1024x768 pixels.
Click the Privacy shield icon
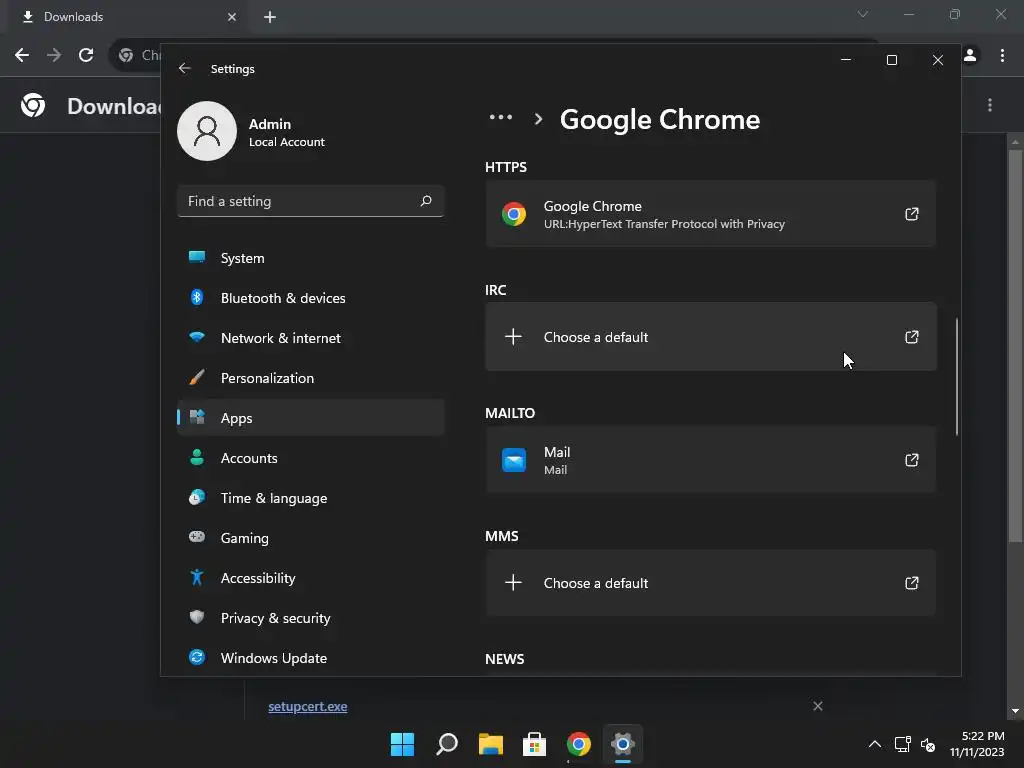tap(197, 617)
